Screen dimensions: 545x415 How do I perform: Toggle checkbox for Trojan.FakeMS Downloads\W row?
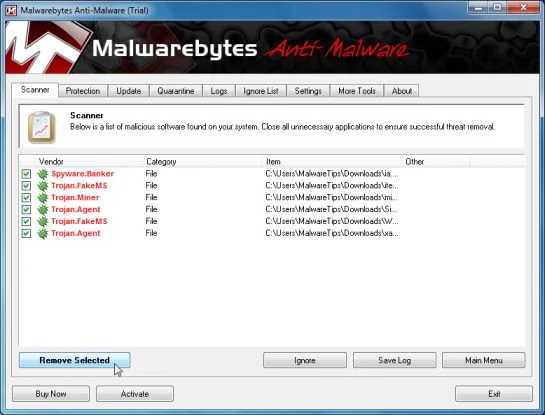[26, 221]
